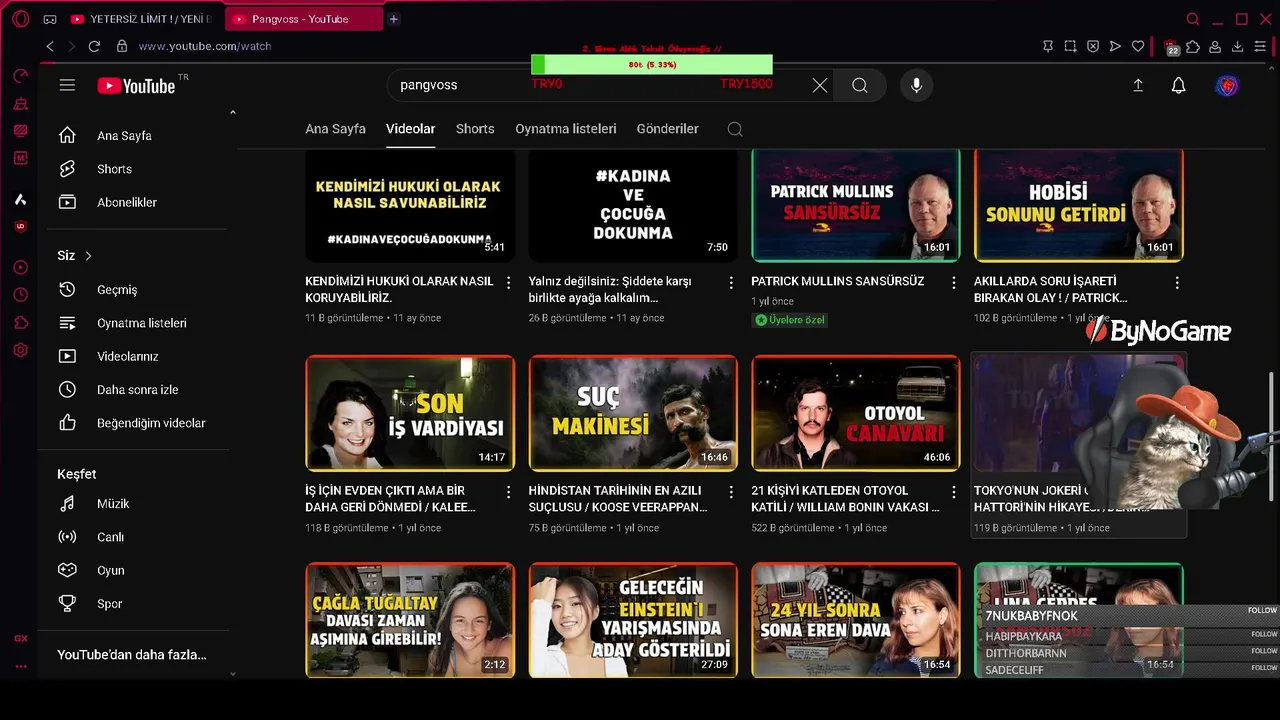The width and height of the screenshot is (1280, 720).
Task: Open options for PATRICK MULLINS SANSÜRSÜZ video
Action: pos(954,283)
